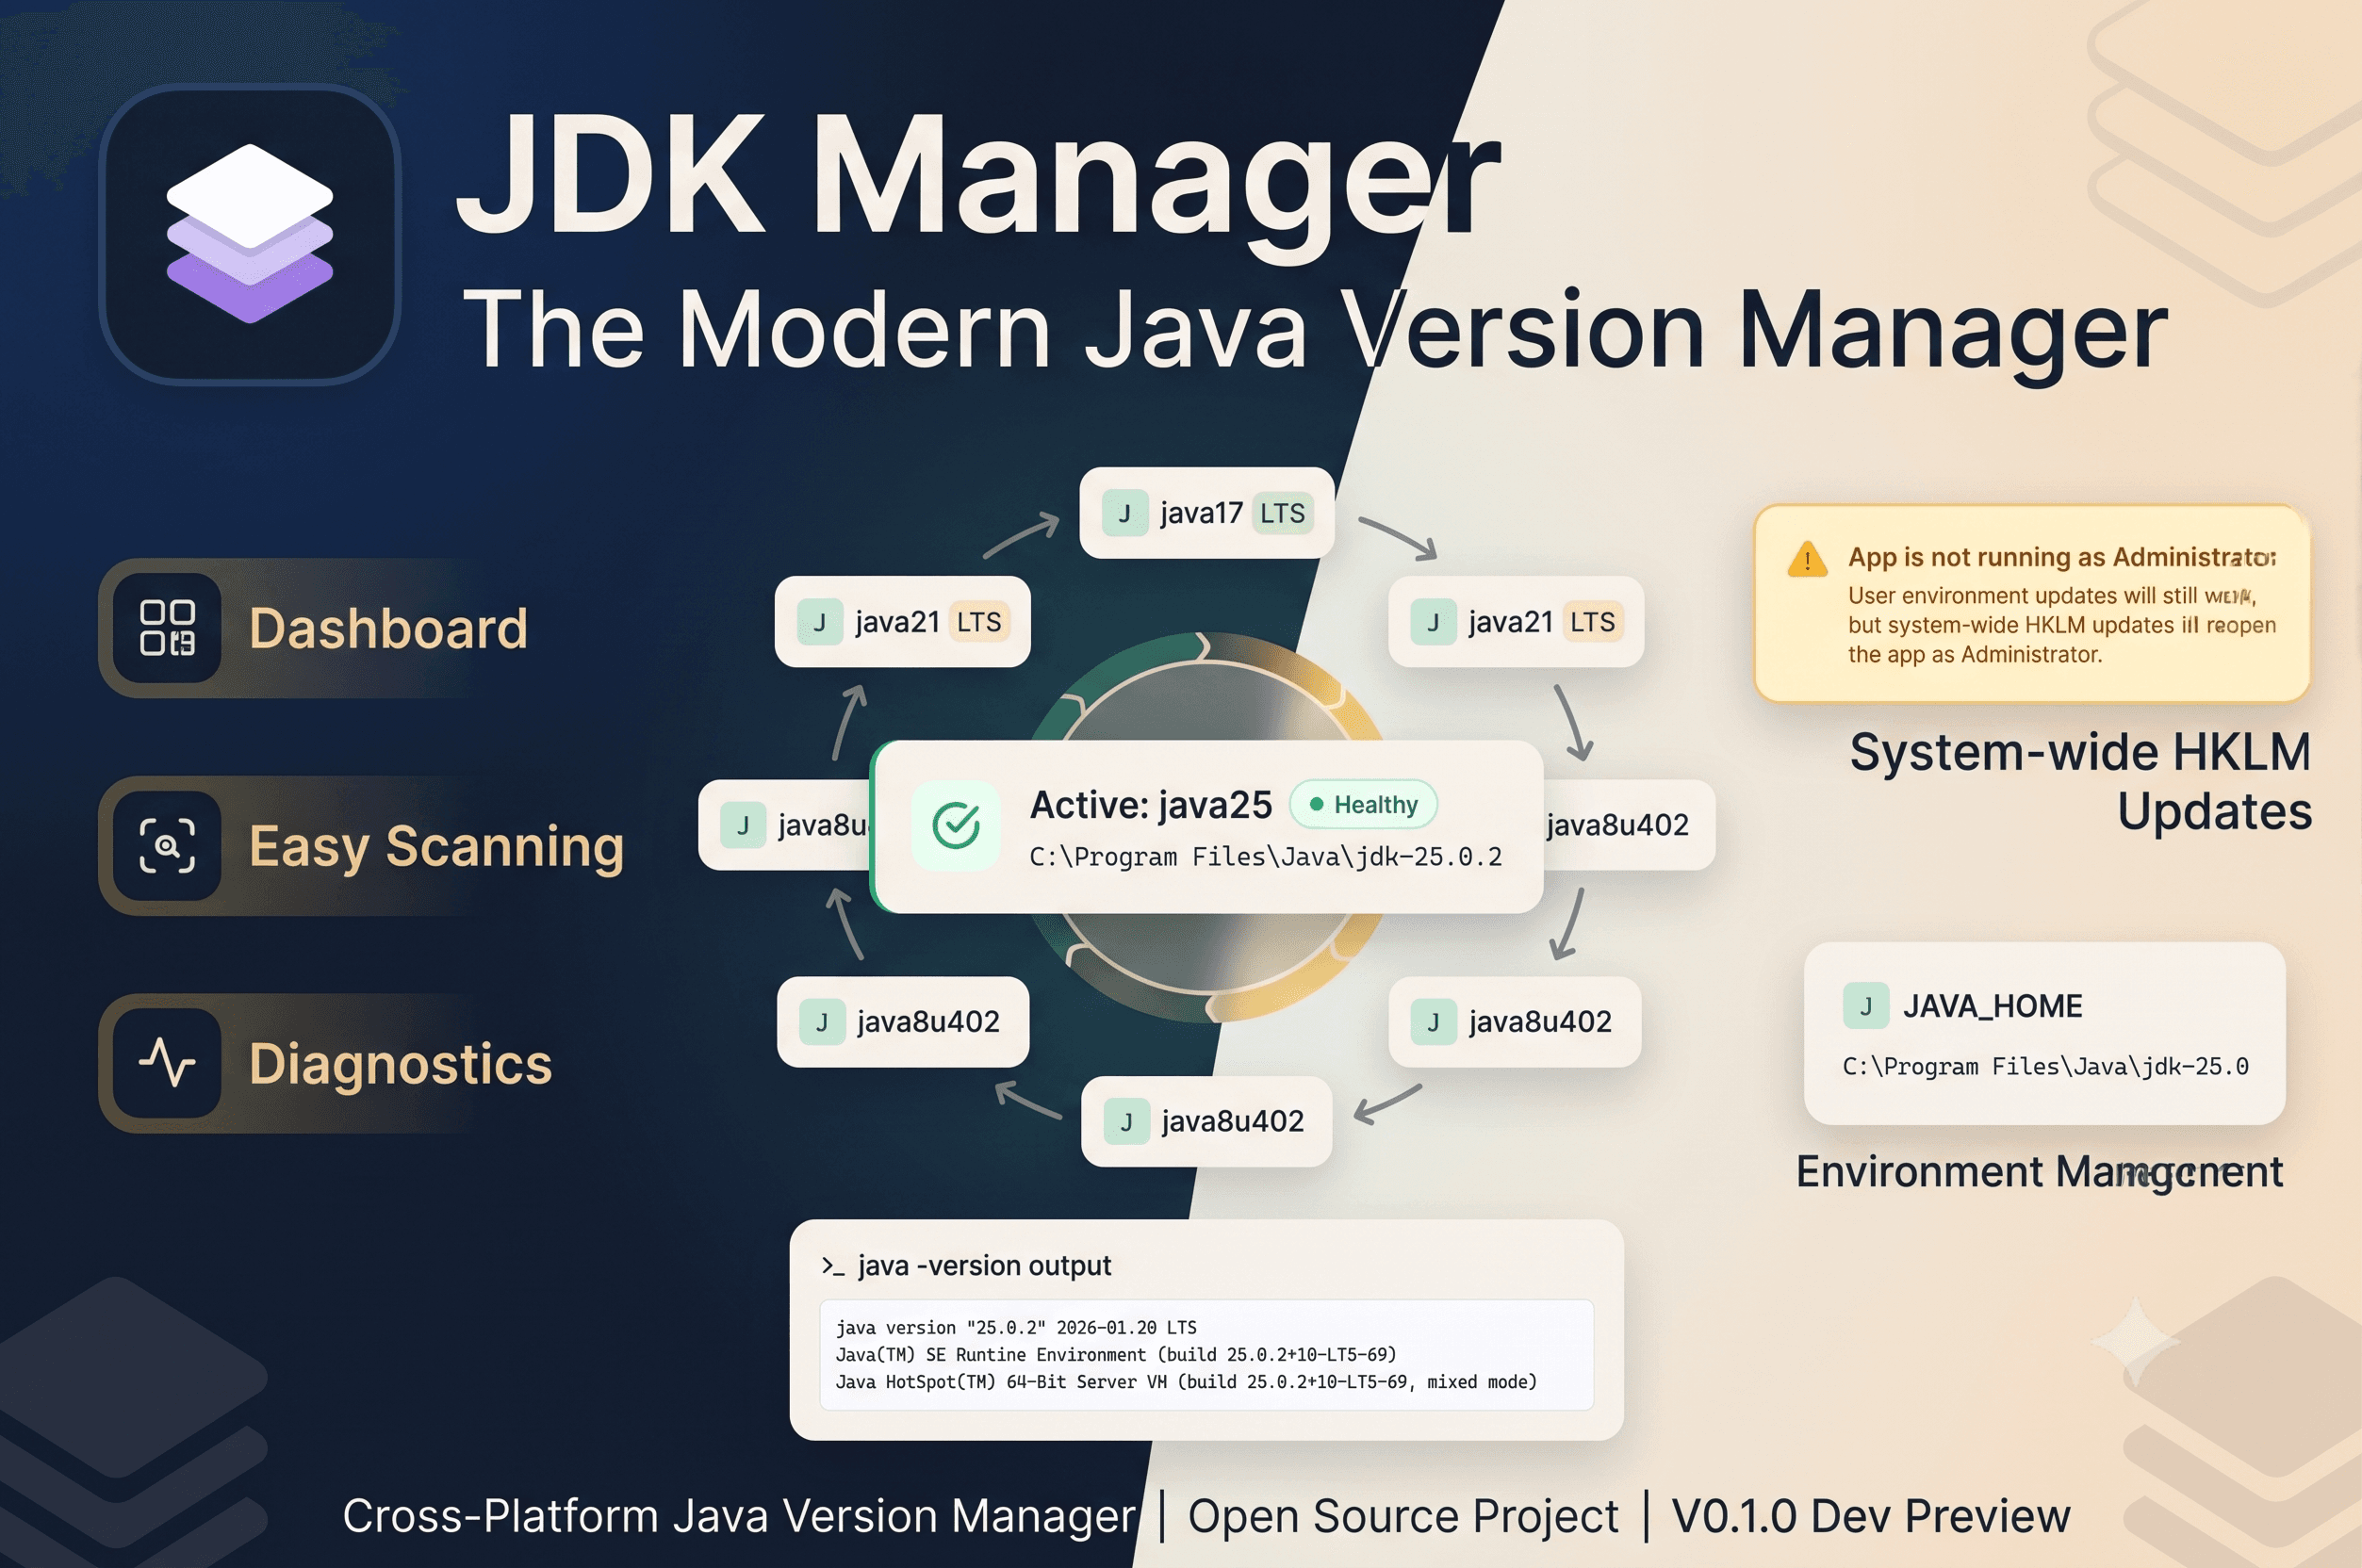
Task: Click the 'System-wide HKLM Updates' caption
Action: pyautogui.click(x=2081, y=781)
